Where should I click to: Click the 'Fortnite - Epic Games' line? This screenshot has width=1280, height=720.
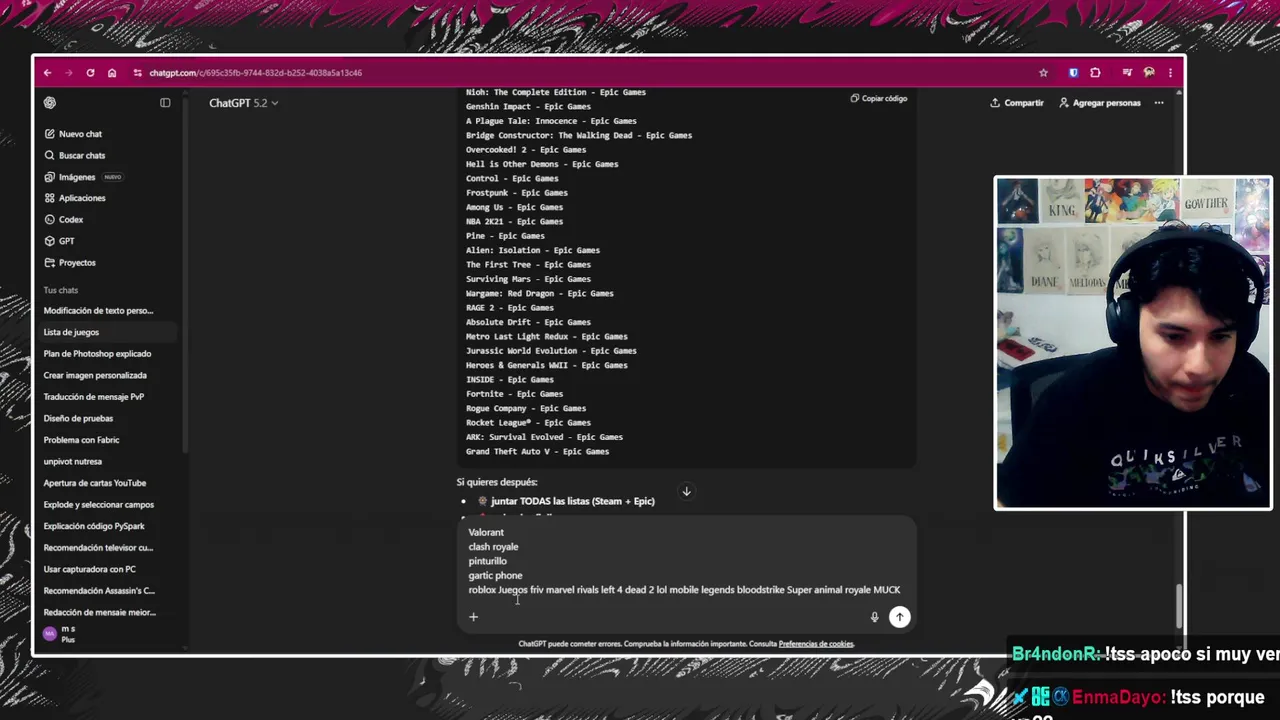tap(514, 394)
